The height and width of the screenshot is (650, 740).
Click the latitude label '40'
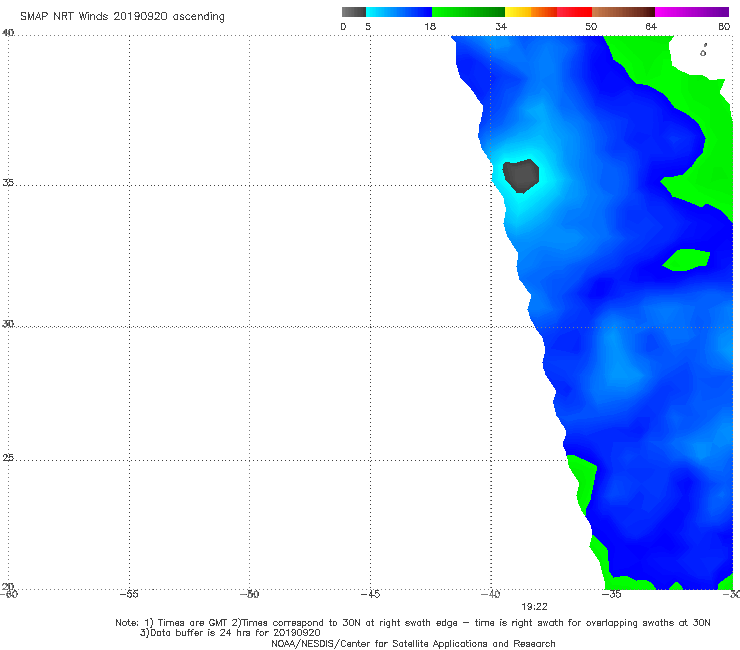(8, 33)
